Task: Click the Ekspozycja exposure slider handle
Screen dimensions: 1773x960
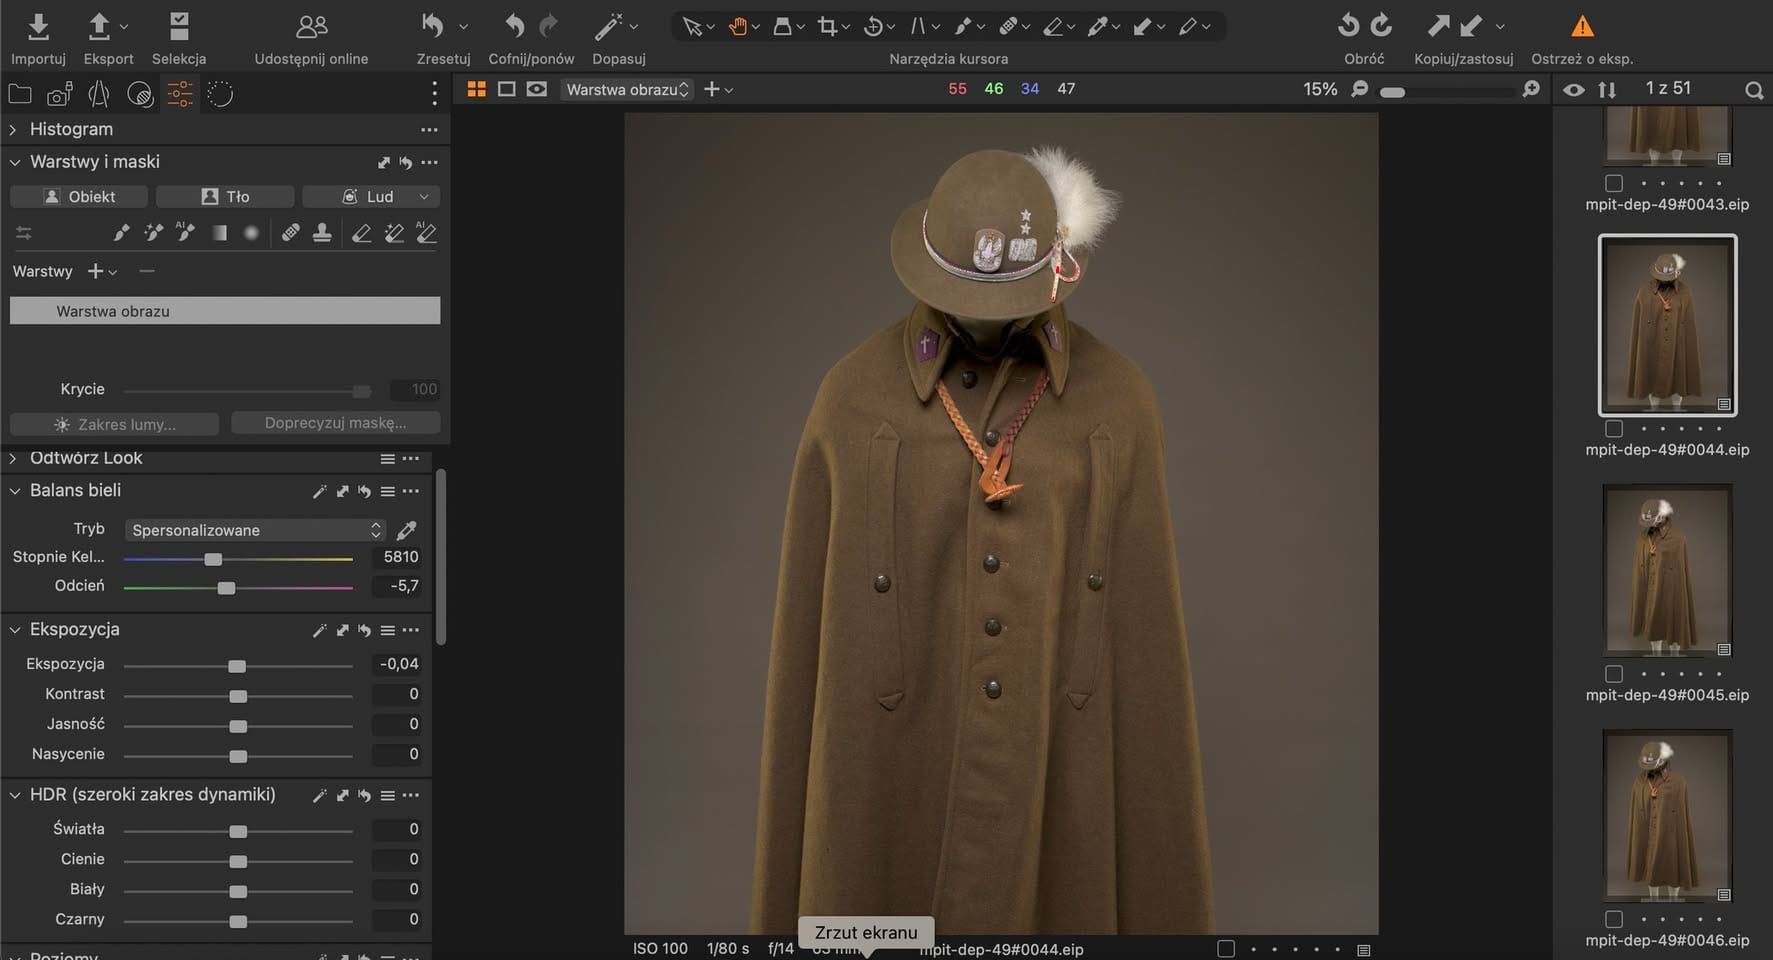Action: (x=237, y=666)
